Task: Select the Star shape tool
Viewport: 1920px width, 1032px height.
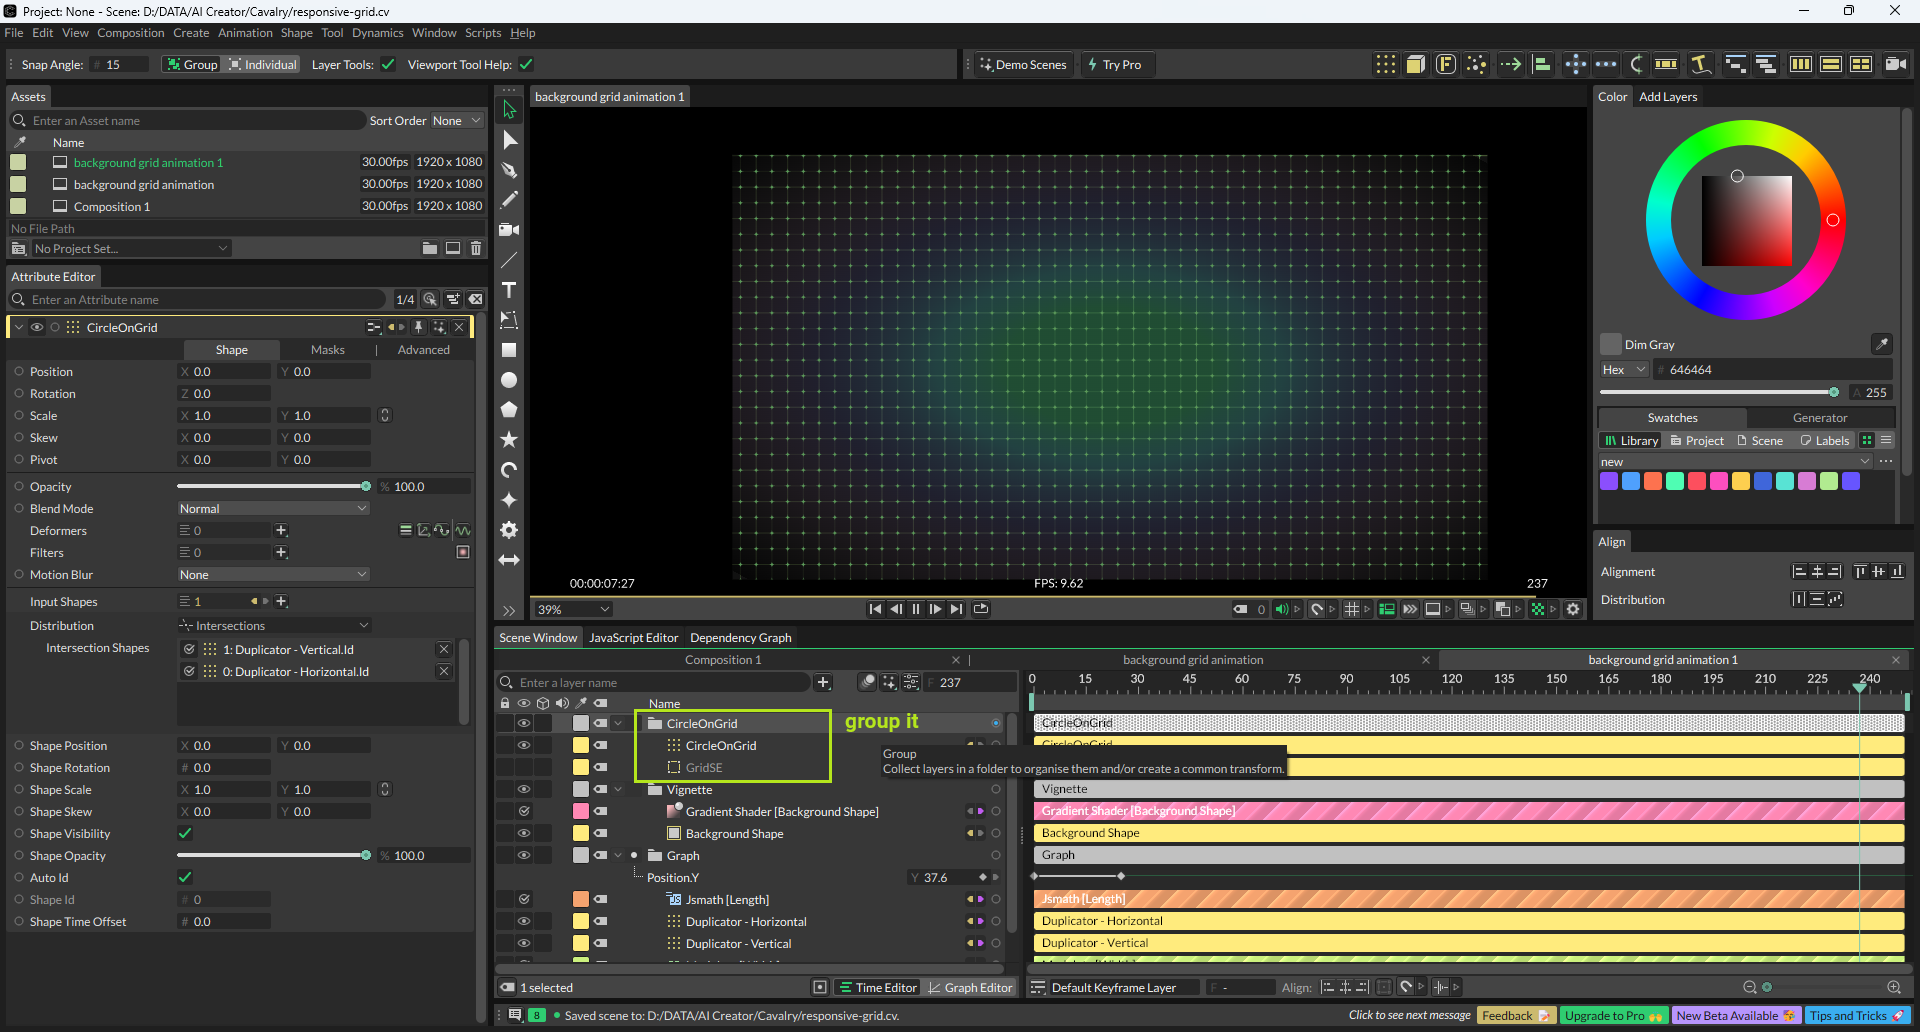Action: pos(509,440)
